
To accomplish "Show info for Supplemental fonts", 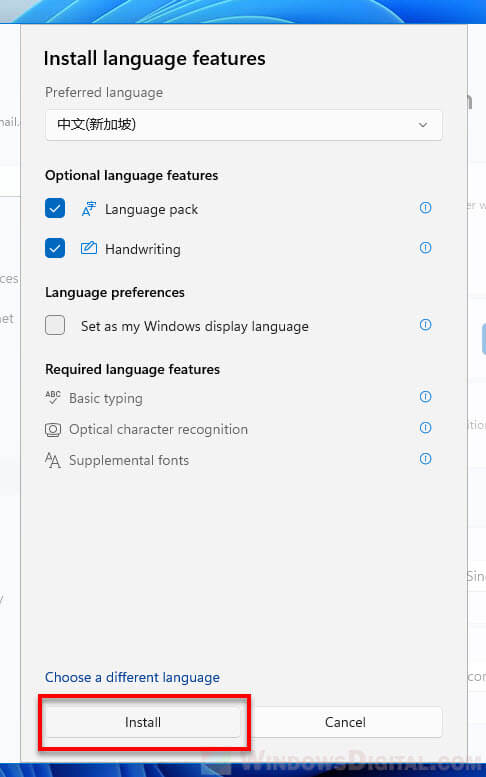I will [425, 458].
